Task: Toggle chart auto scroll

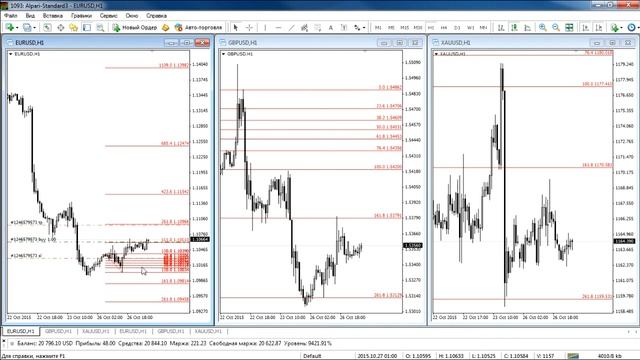Action: click(585, 27)
